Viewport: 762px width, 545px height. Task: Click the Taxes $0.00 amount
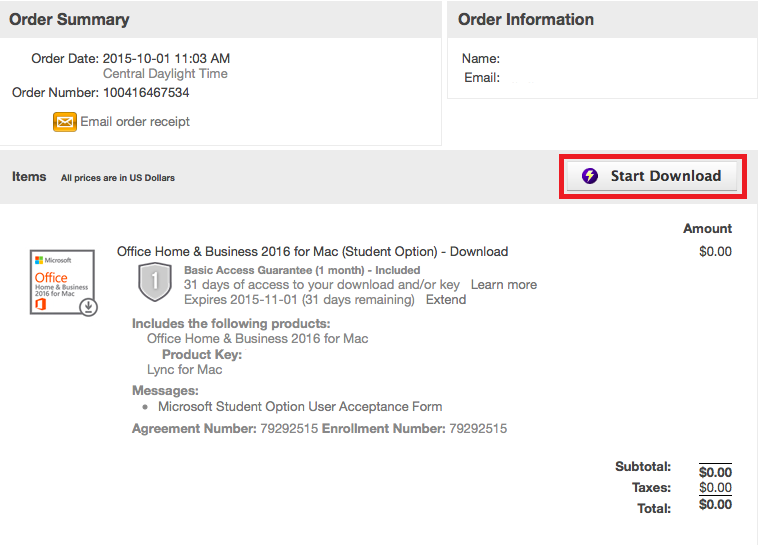[x=715, y=488]
